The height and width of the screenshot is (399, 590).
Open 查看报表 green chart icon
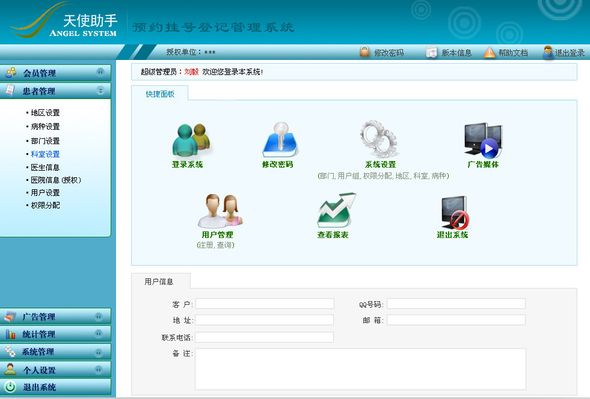click(336, 210)
